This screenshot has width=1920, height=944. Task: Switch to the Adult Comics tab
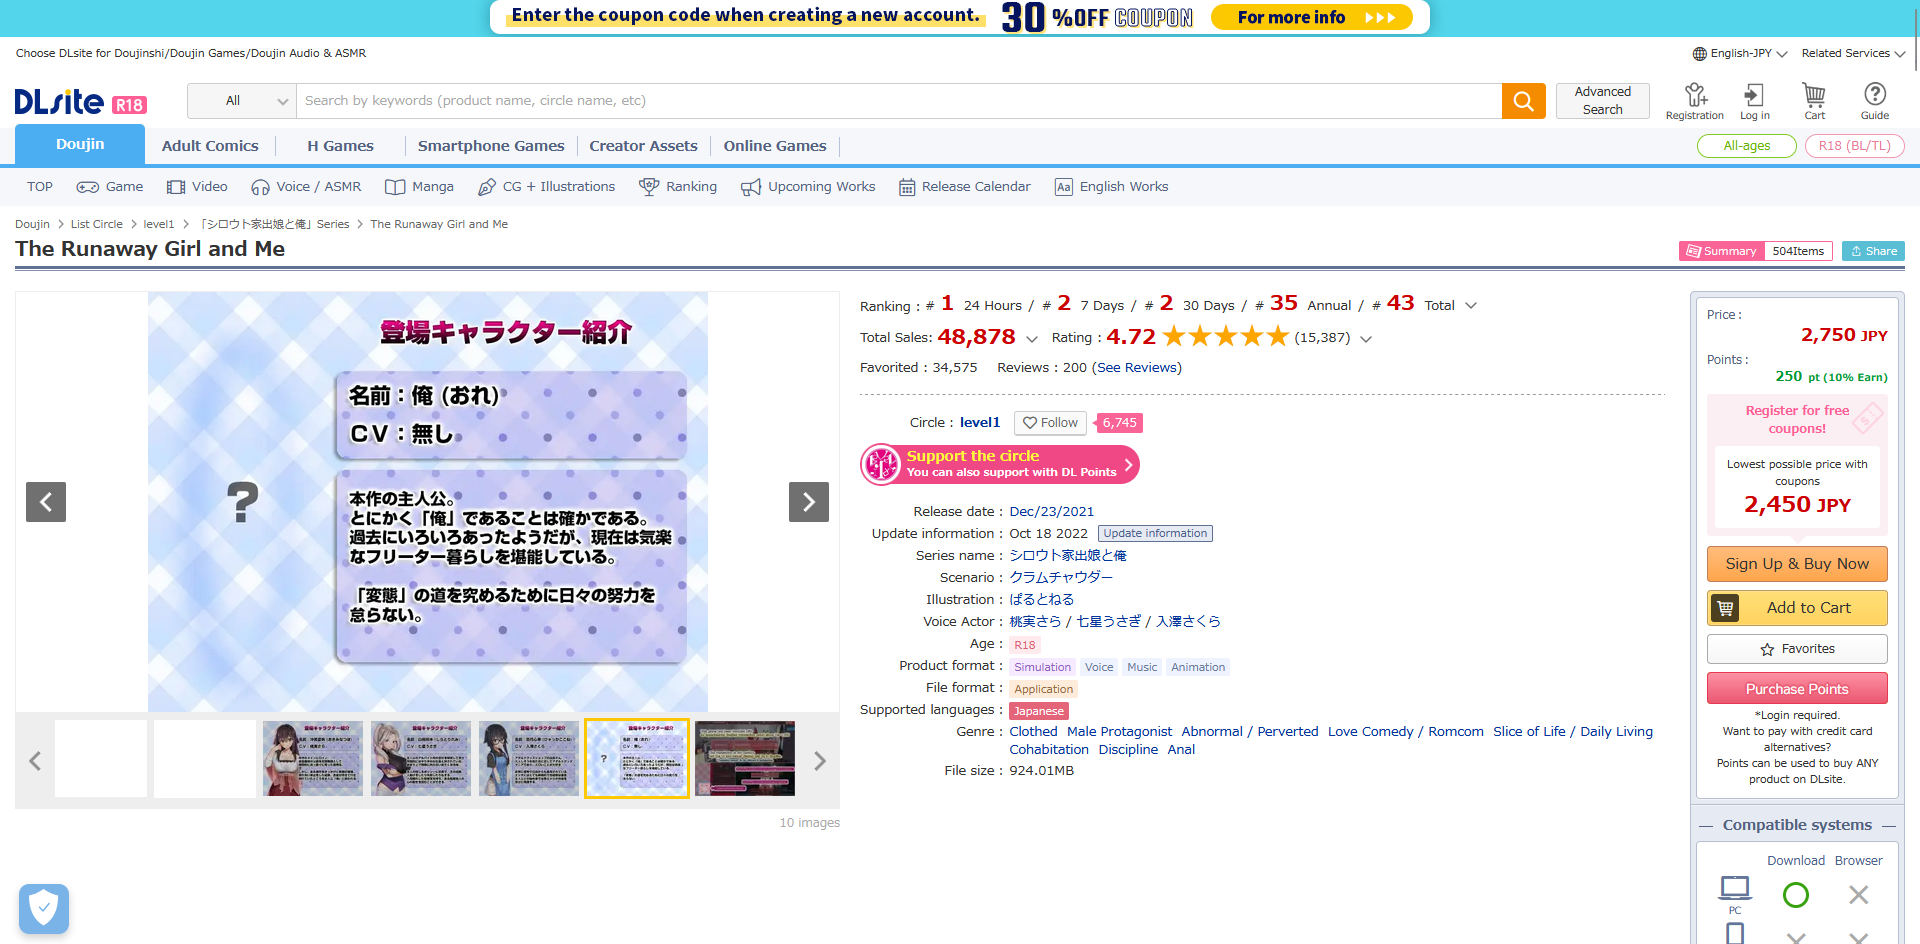click(x=210, y=146)
